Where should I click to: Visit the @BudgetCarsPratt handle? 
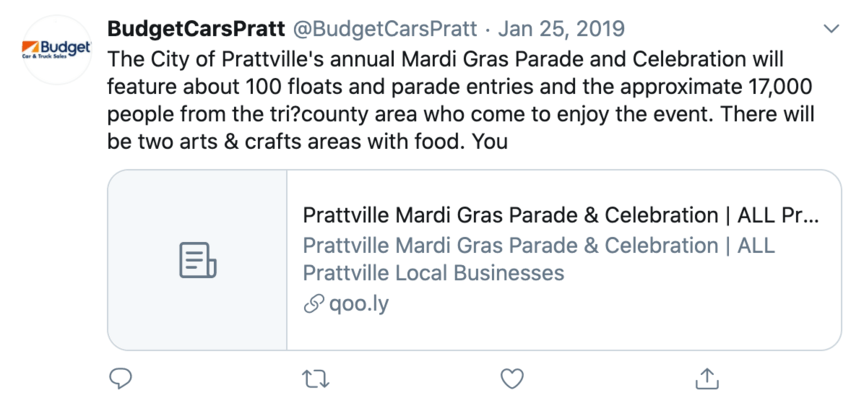coord(384,29)
